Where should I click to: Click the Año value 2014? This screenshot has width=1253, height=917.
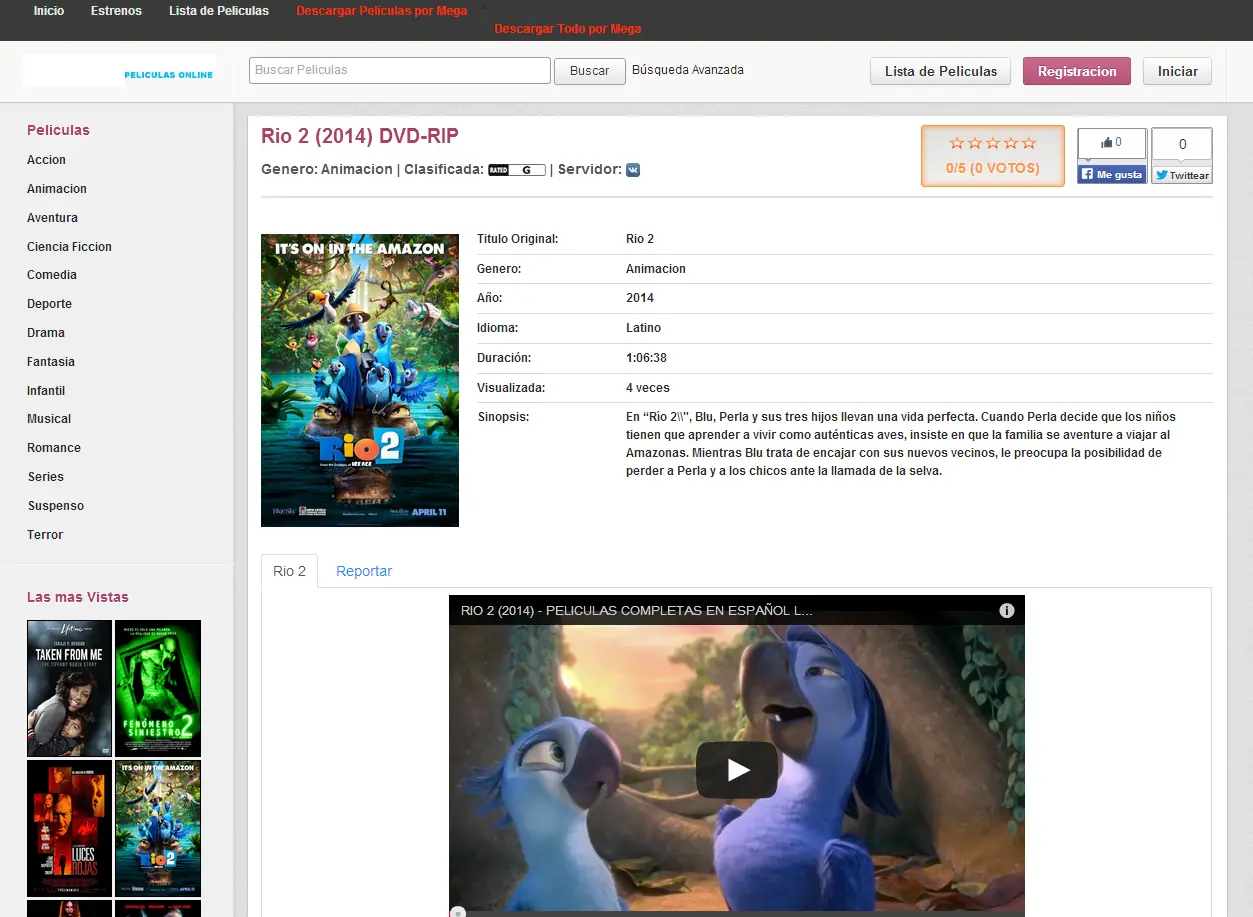click(640, 298)
